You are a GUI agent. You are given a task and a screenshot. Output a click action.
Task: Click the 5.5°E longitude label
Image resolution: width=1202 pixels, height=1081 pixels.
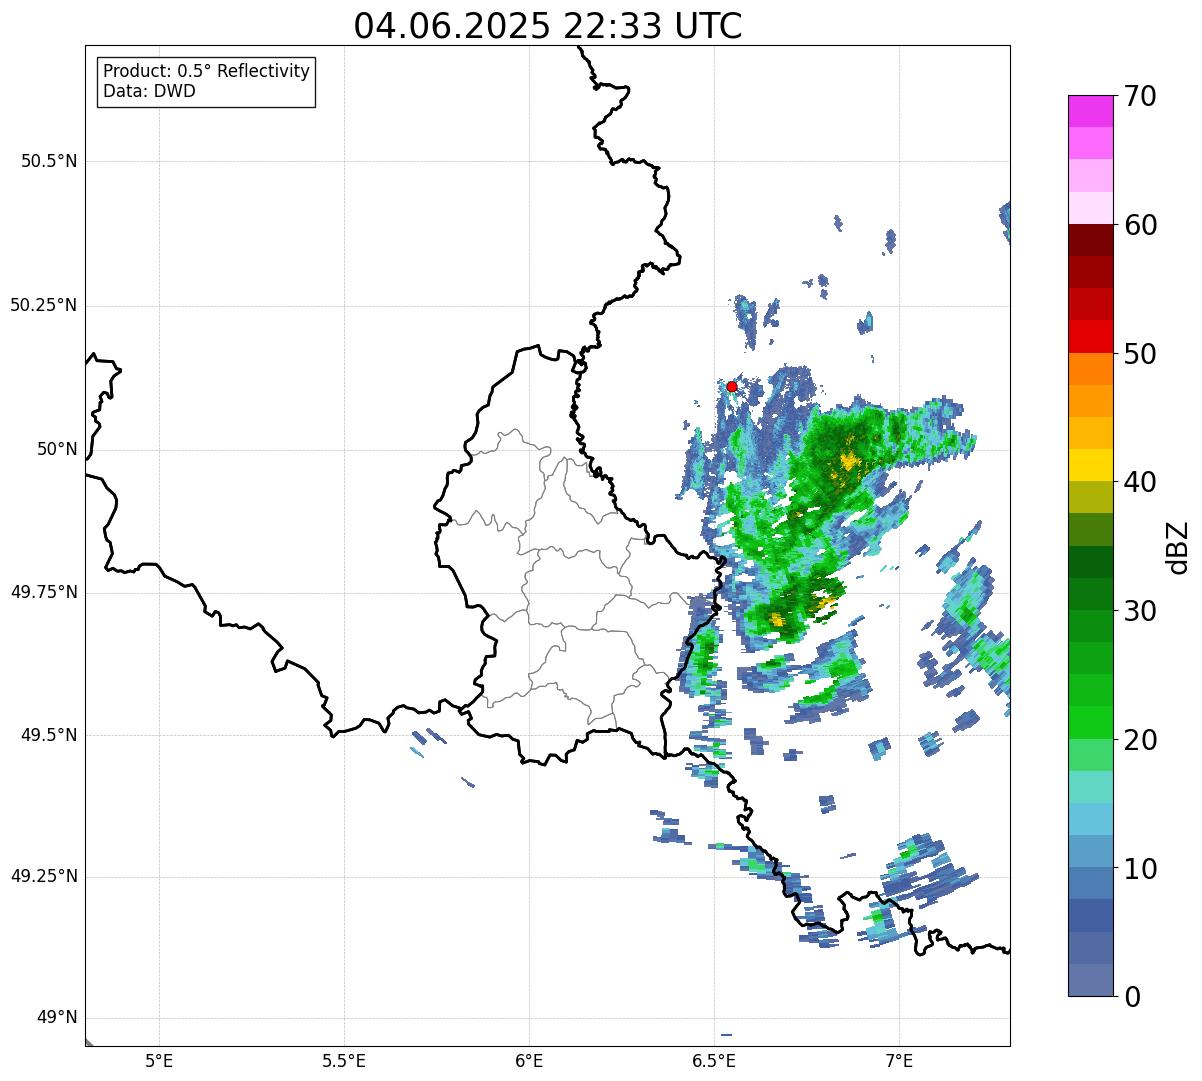point(344,1060)
